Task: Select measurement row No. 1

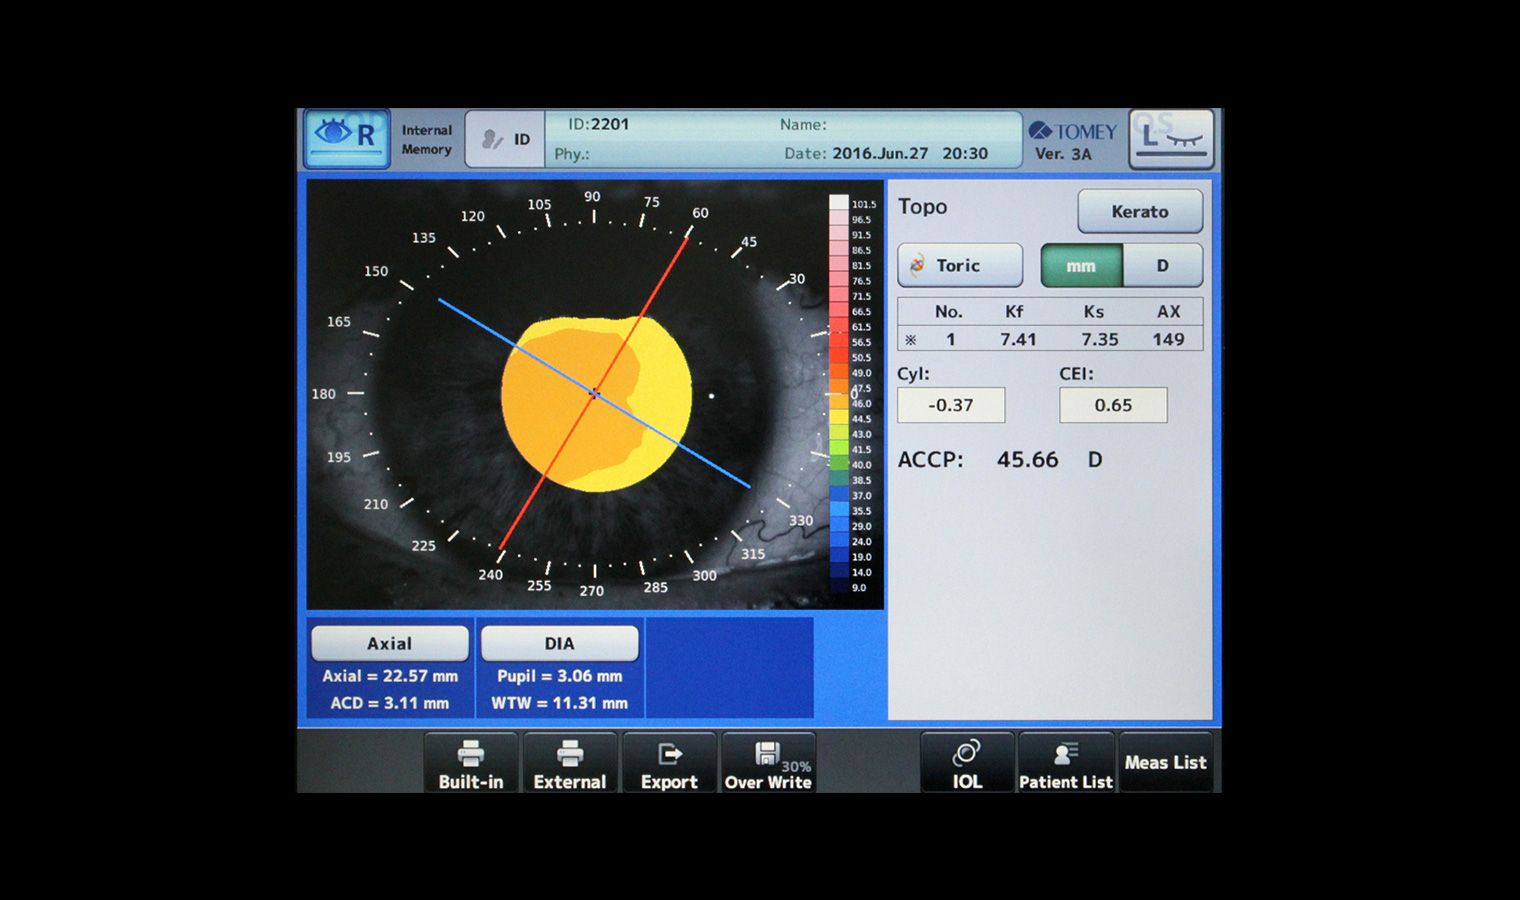Action: 1049,339
